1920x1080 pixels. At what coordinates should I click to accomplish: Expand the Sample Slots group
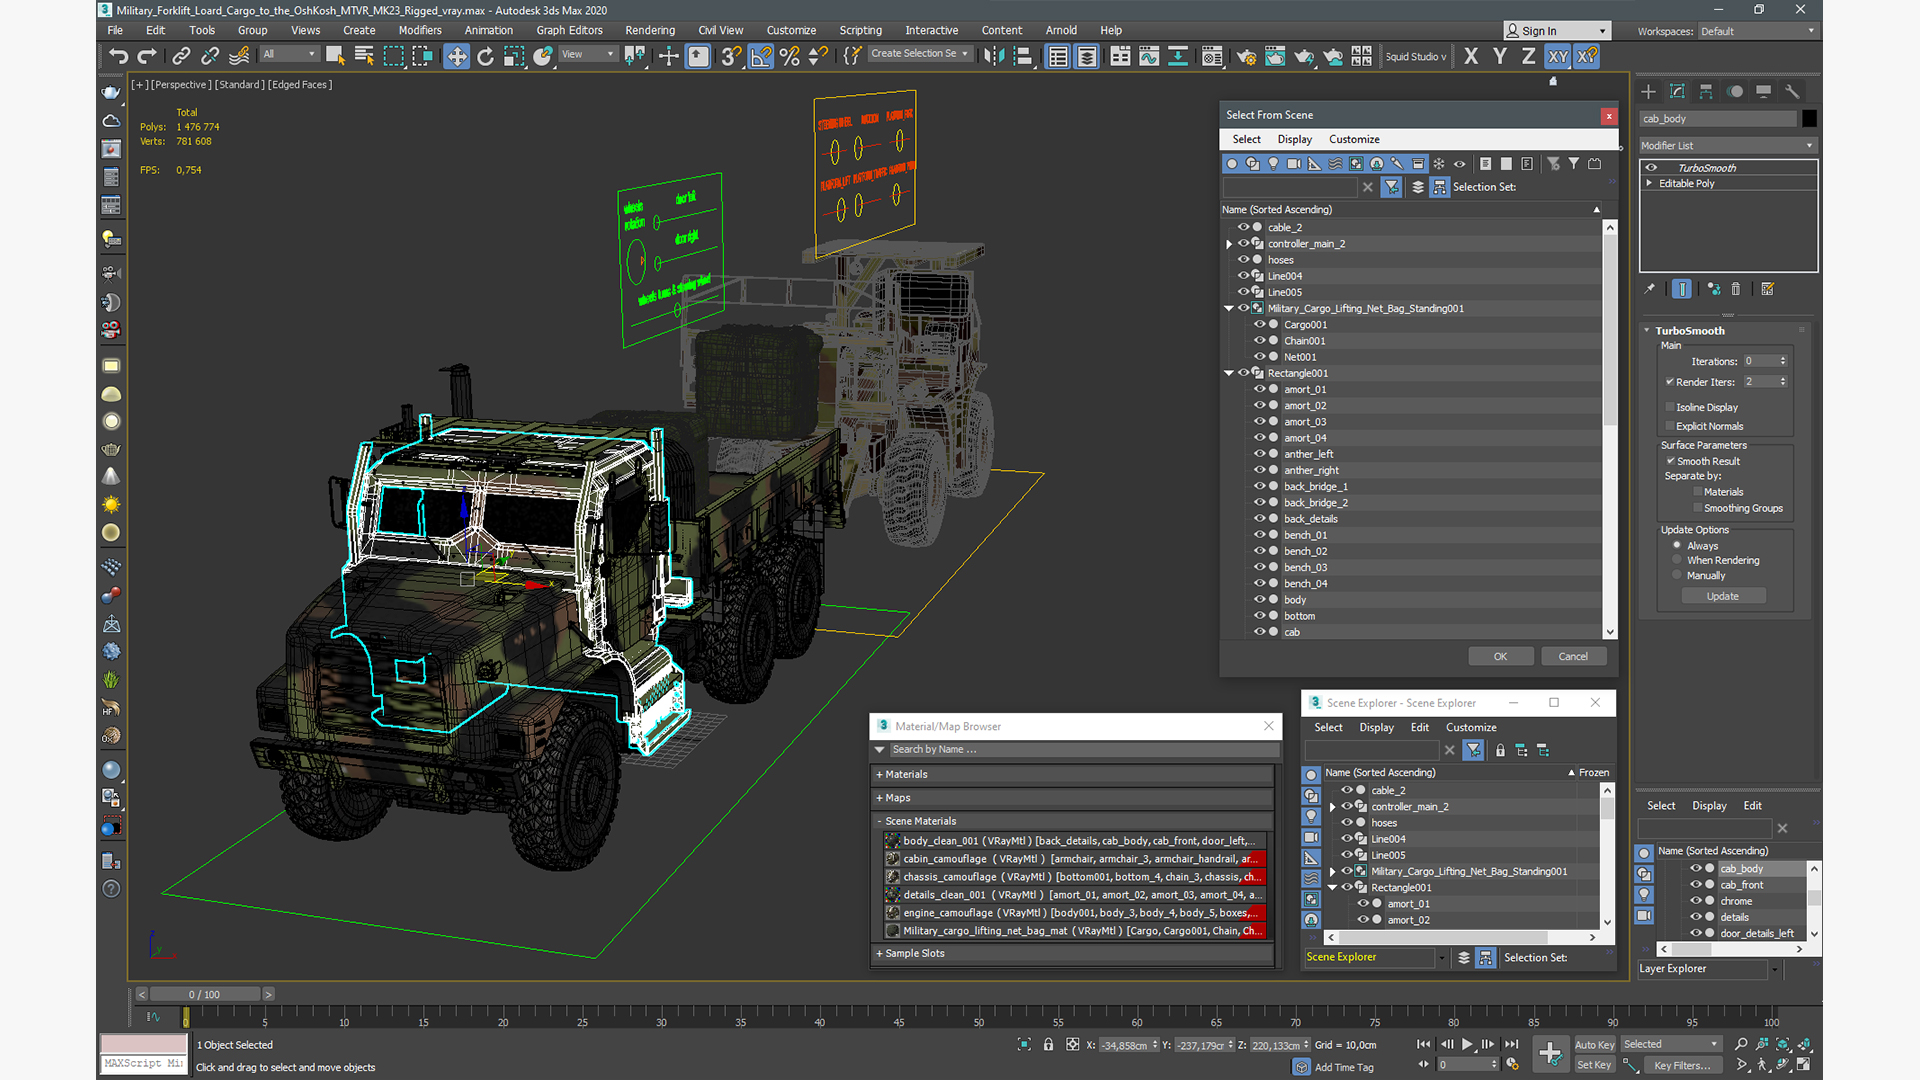coord(1072,953)
